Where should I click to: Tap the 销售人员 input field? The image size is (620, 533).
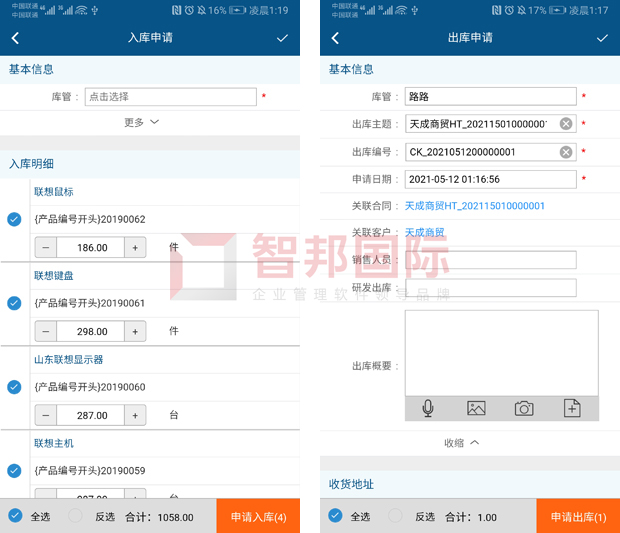[x=490, y=260]
